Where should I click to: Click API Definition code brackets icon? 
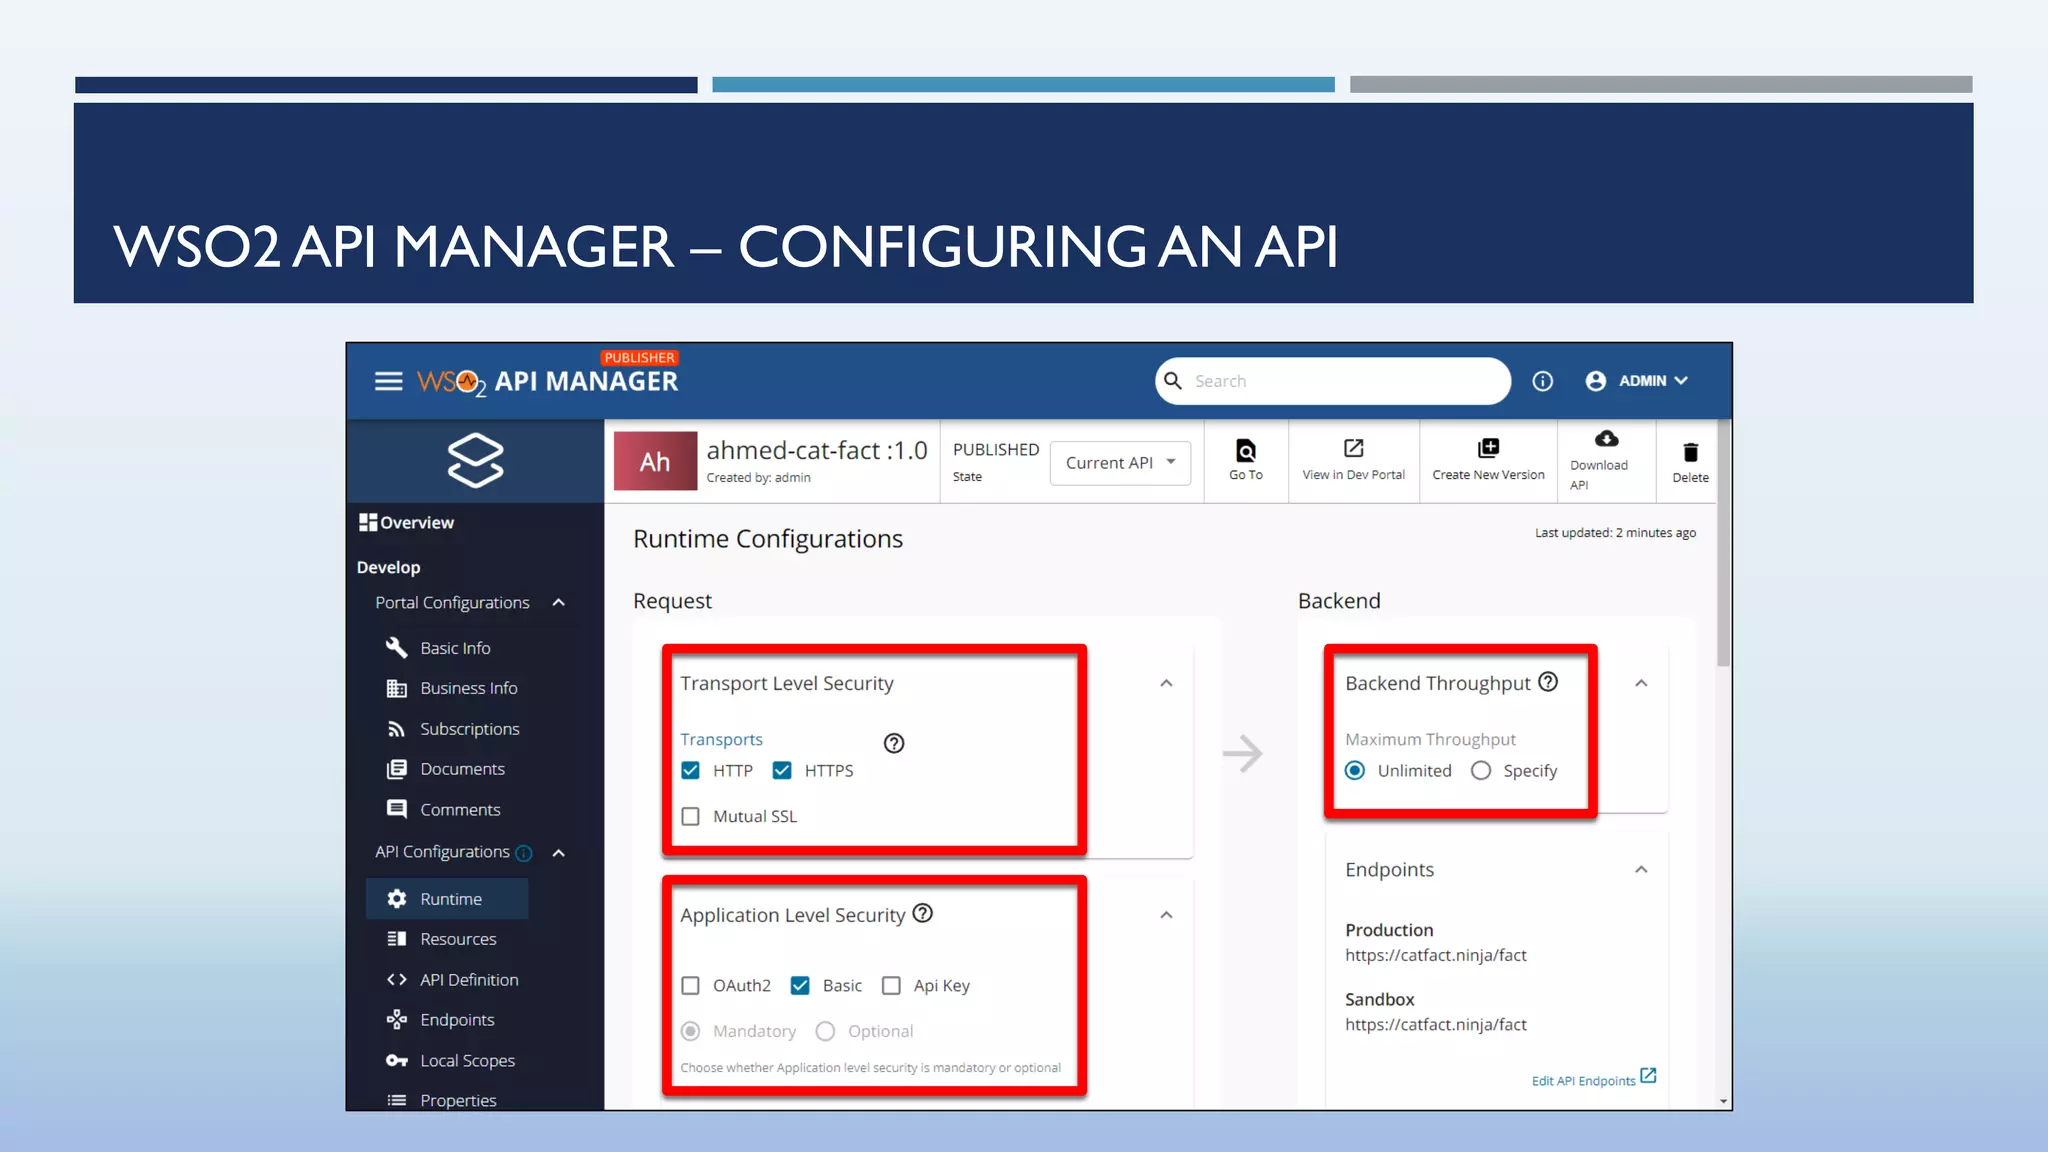tap(396, 980)
